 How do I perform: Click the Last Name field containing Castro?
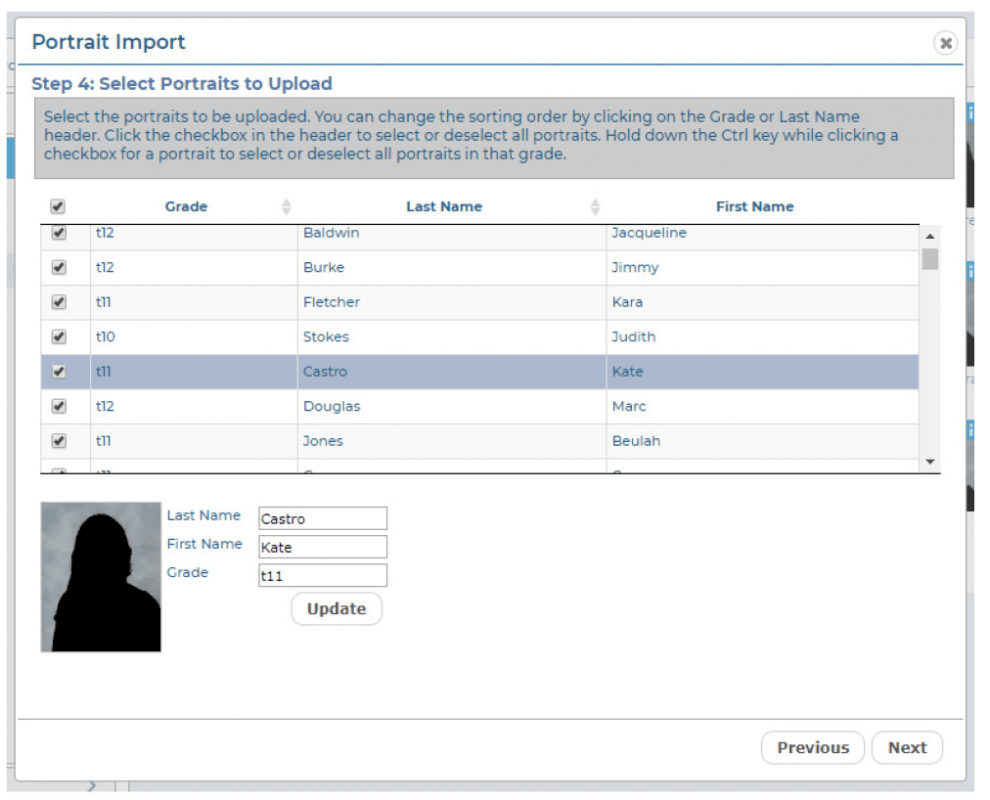pos(322,519)
